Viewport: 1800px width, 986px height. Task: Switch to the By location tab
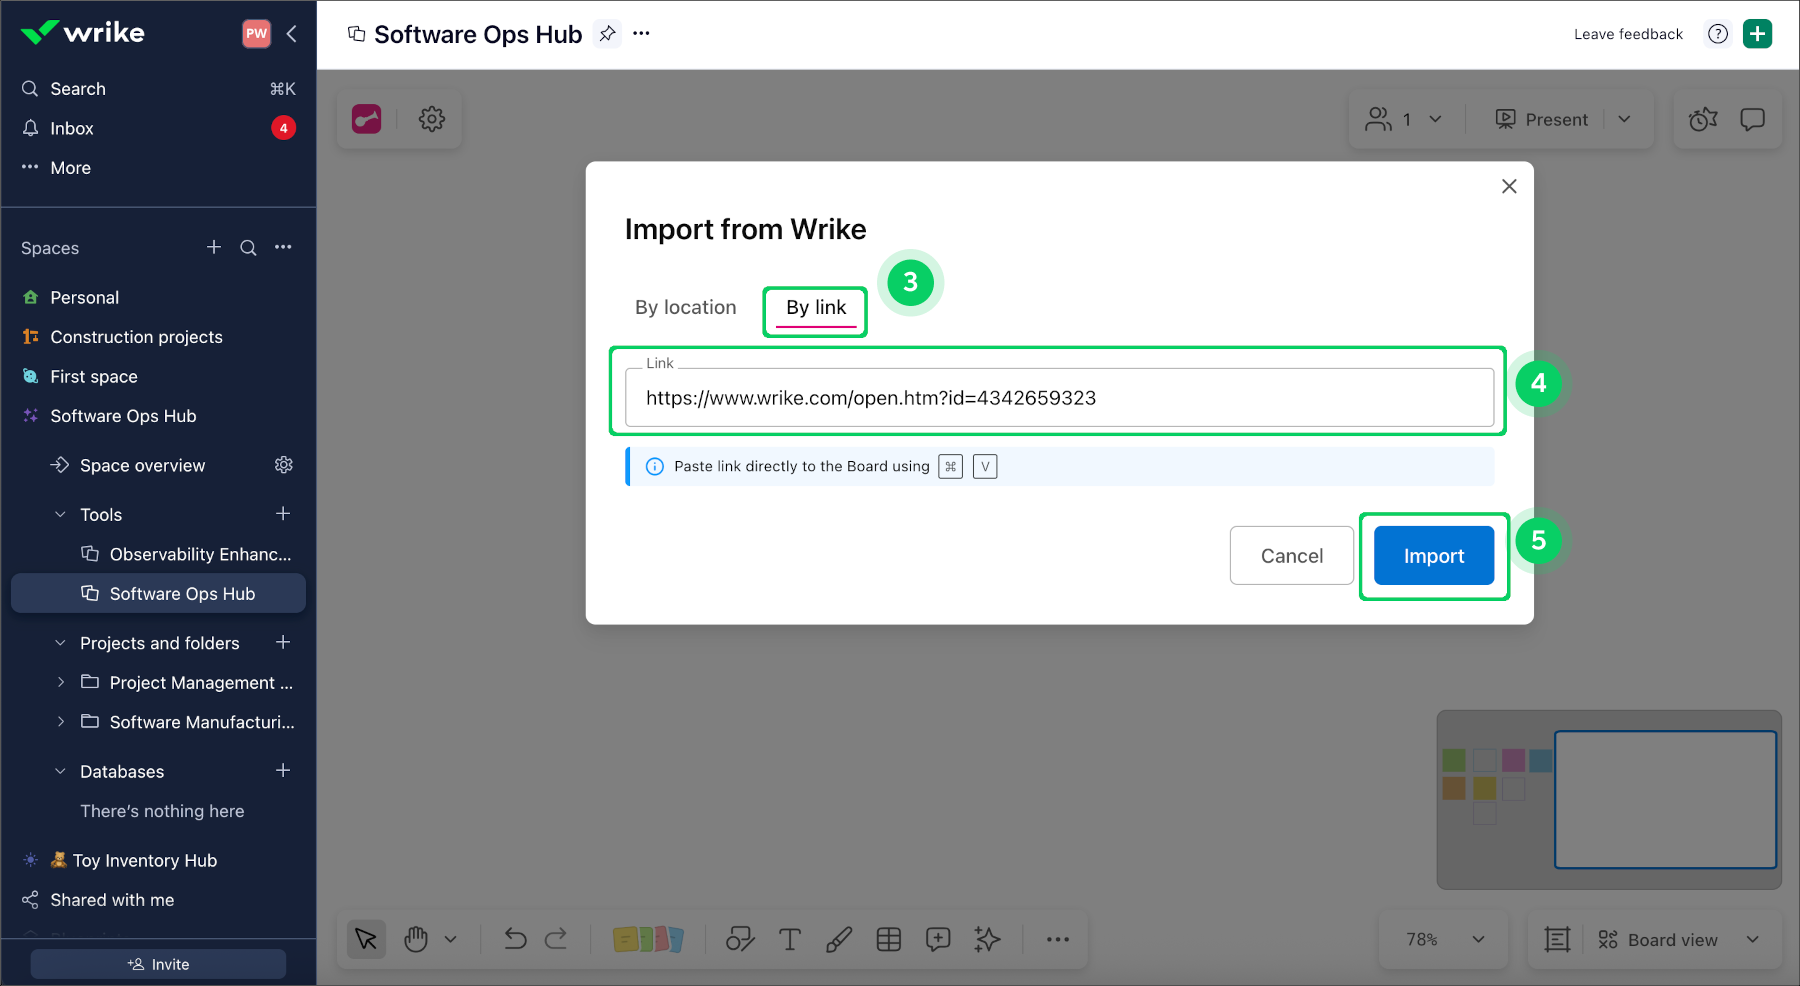[685, 307]
